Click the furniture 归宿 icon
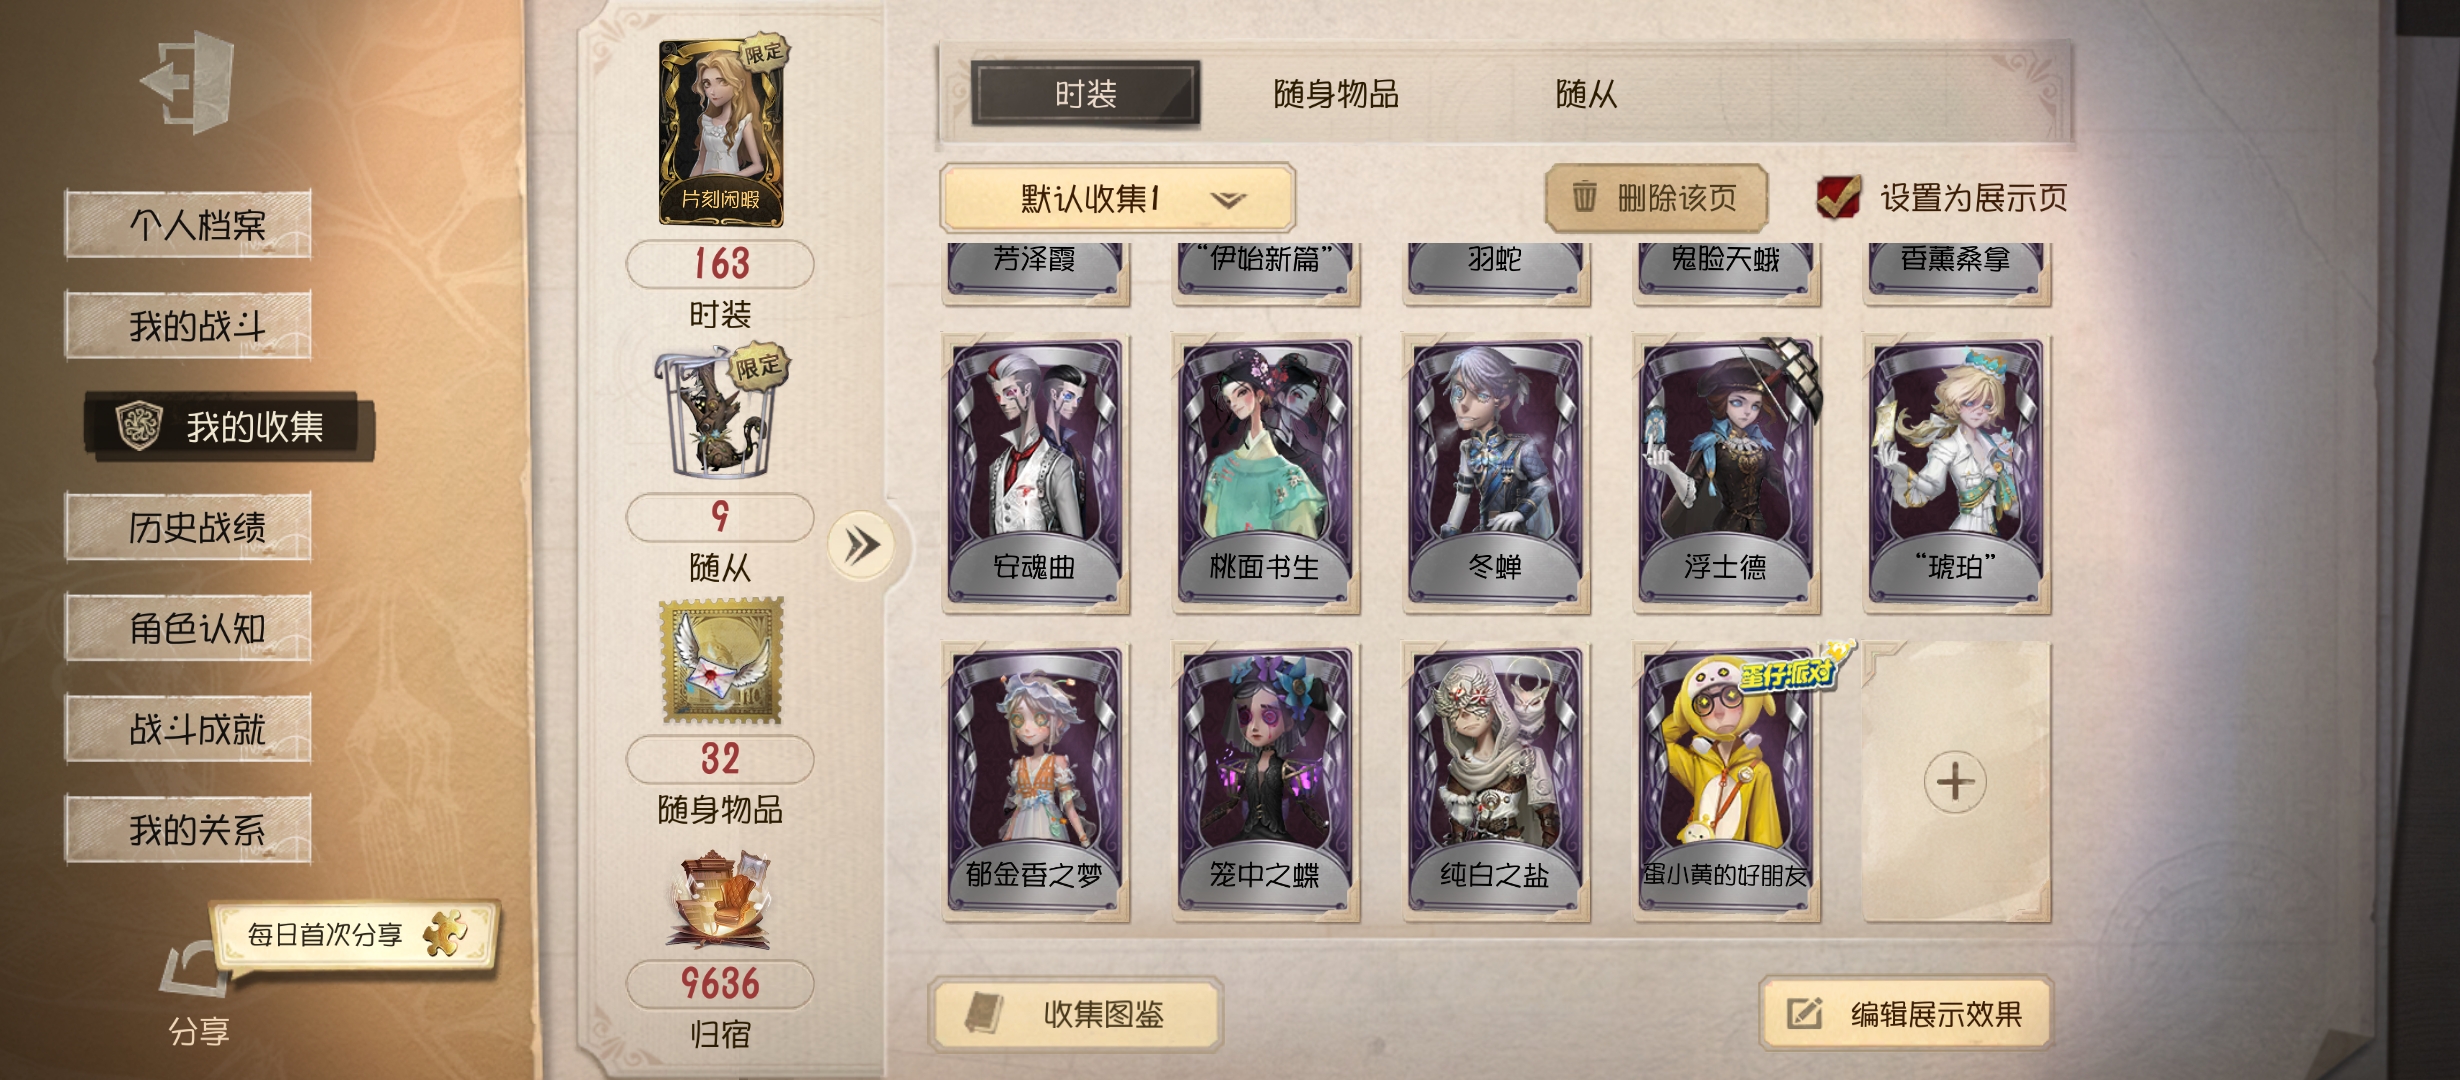 [x=720, y=900]
